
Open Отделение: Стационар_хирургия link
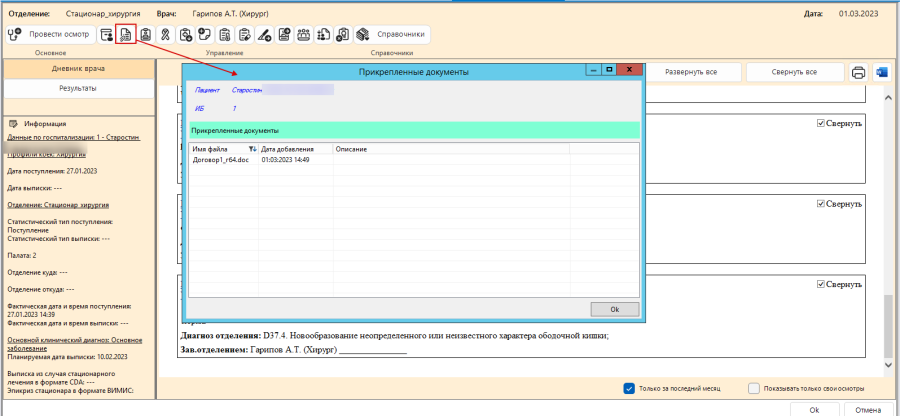click(58, 204)
